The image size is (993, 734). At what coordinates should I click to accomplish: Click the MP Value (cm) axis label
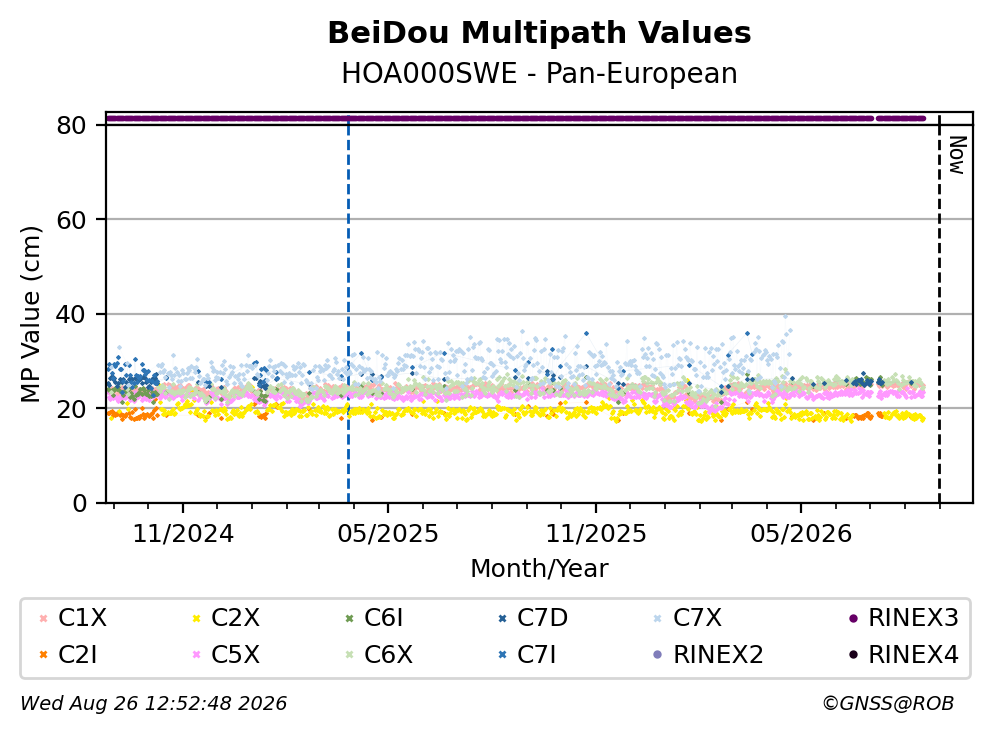coord(30,314)
